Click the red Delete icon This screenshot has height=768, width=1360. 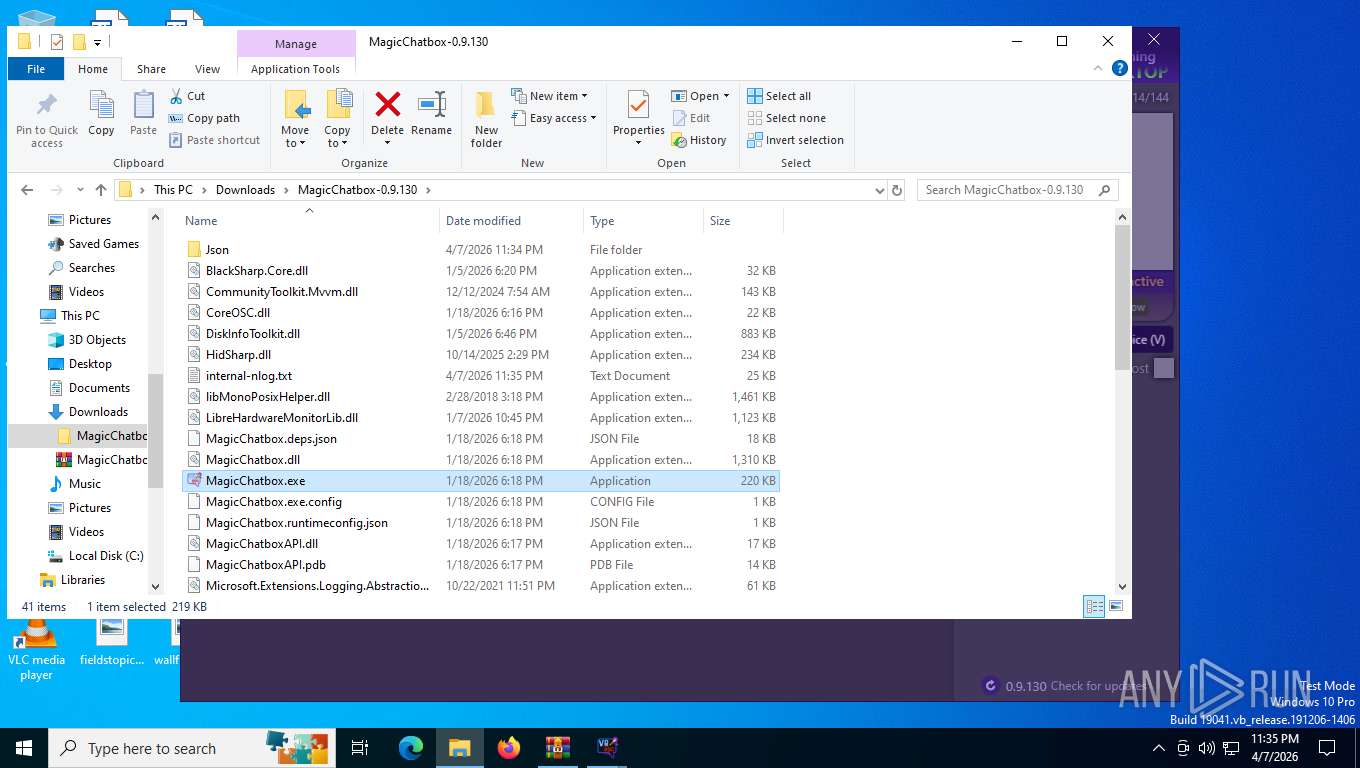[x=388, y=104]
